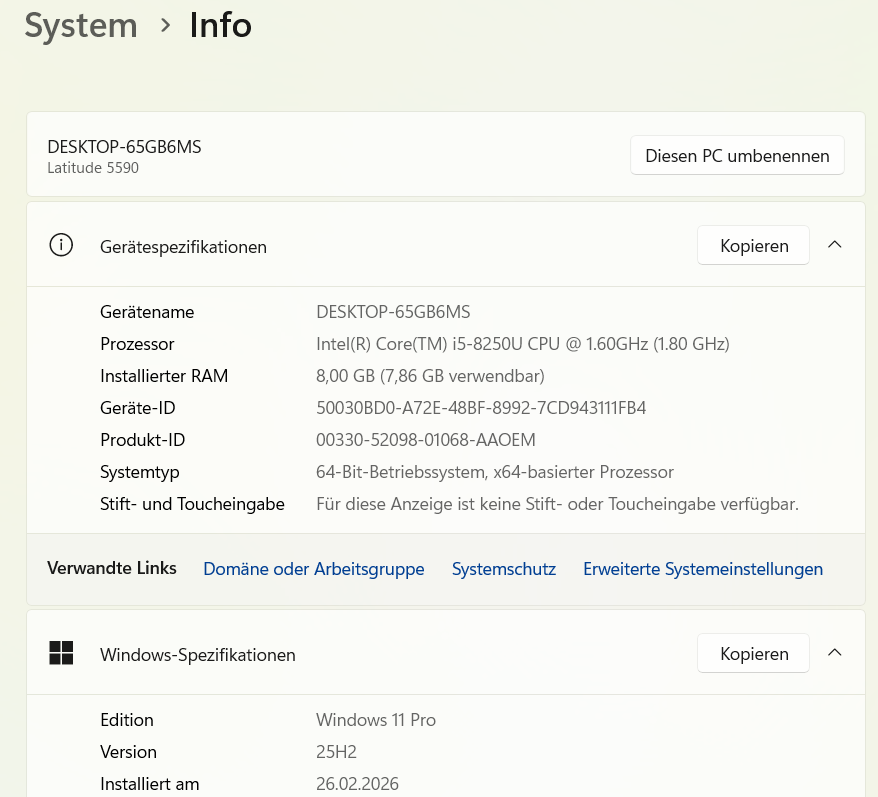Select the '8,00 GB (7,86 GB verwendbar)' value
The image size is (878, 797).
click(x=430, y=376)
